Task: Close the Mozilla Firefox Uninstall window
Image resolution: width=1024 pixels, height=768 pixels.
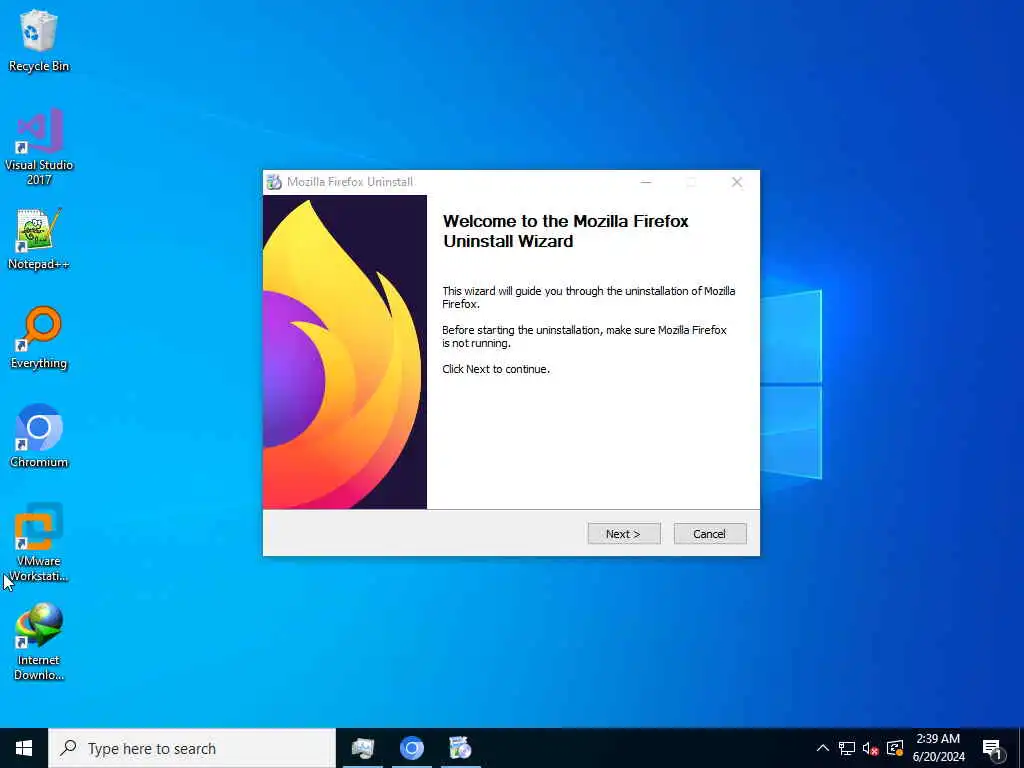Action: [737, 182]
